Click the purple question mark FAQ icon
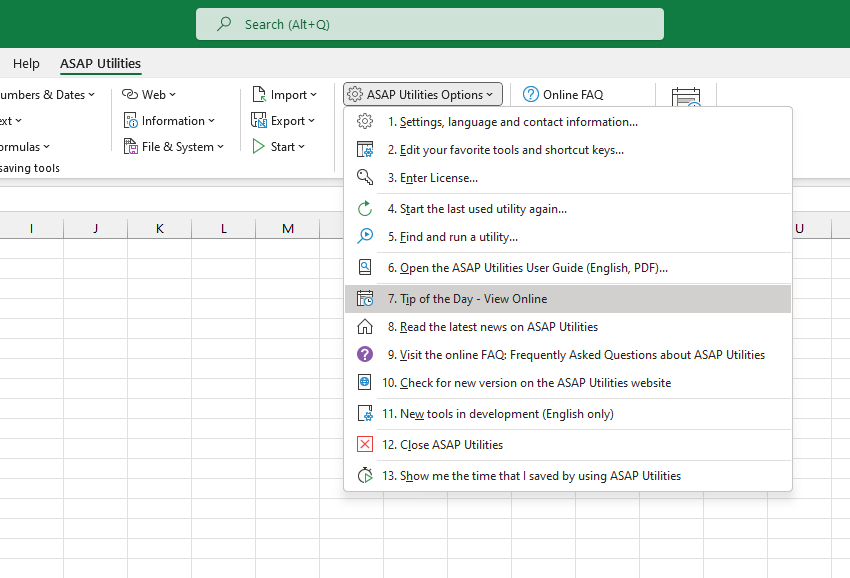The image size is (850, 578). pos(365,354)
